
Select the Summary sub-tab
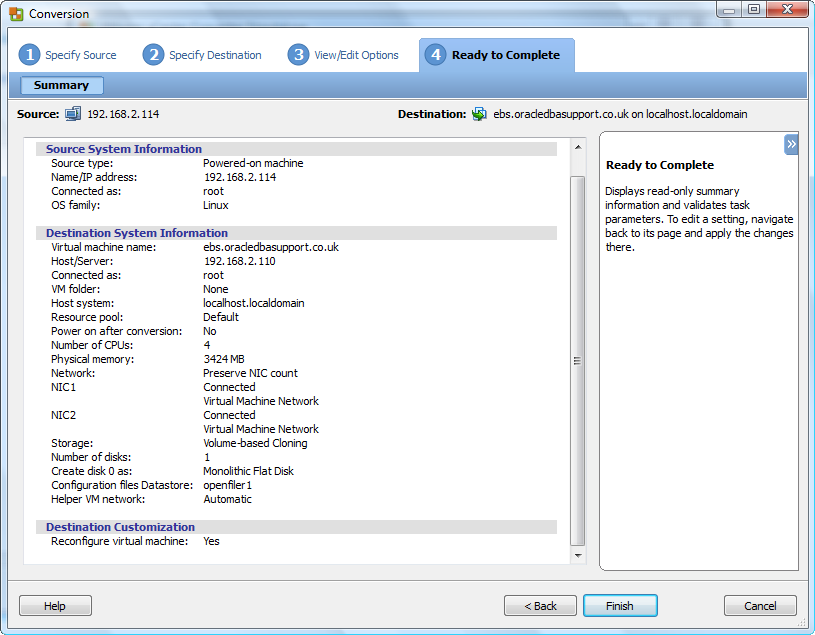[x=61, y=86]
